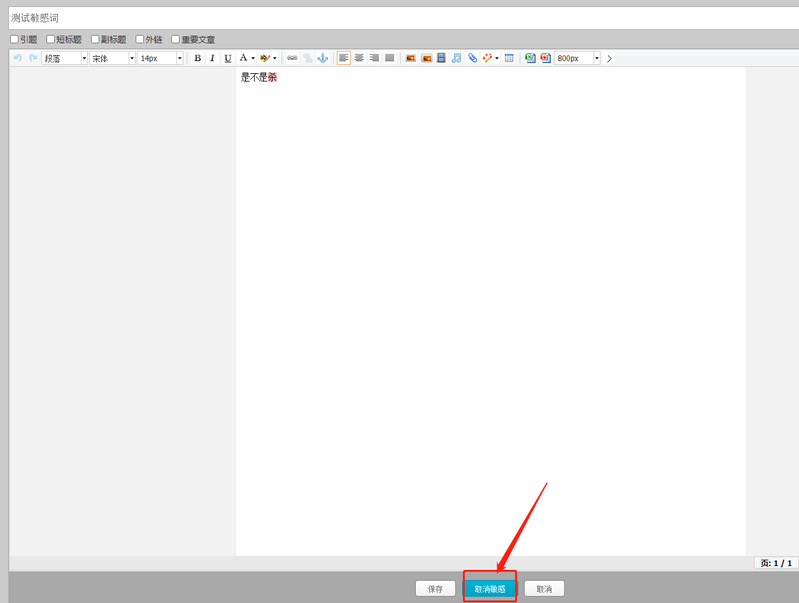Image resolution: width=799 pixels, height=603 pixels.
Task: Insert a table into the editor
Action: 509,59
